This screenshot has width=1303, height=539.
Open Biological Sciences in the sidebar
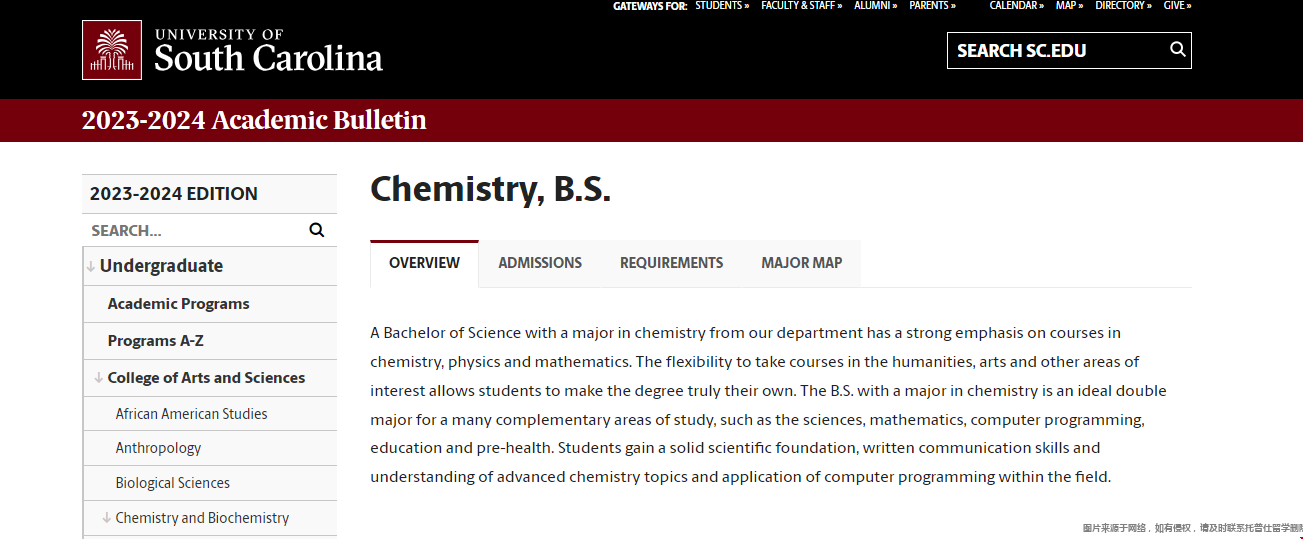(x=172, y=483)
